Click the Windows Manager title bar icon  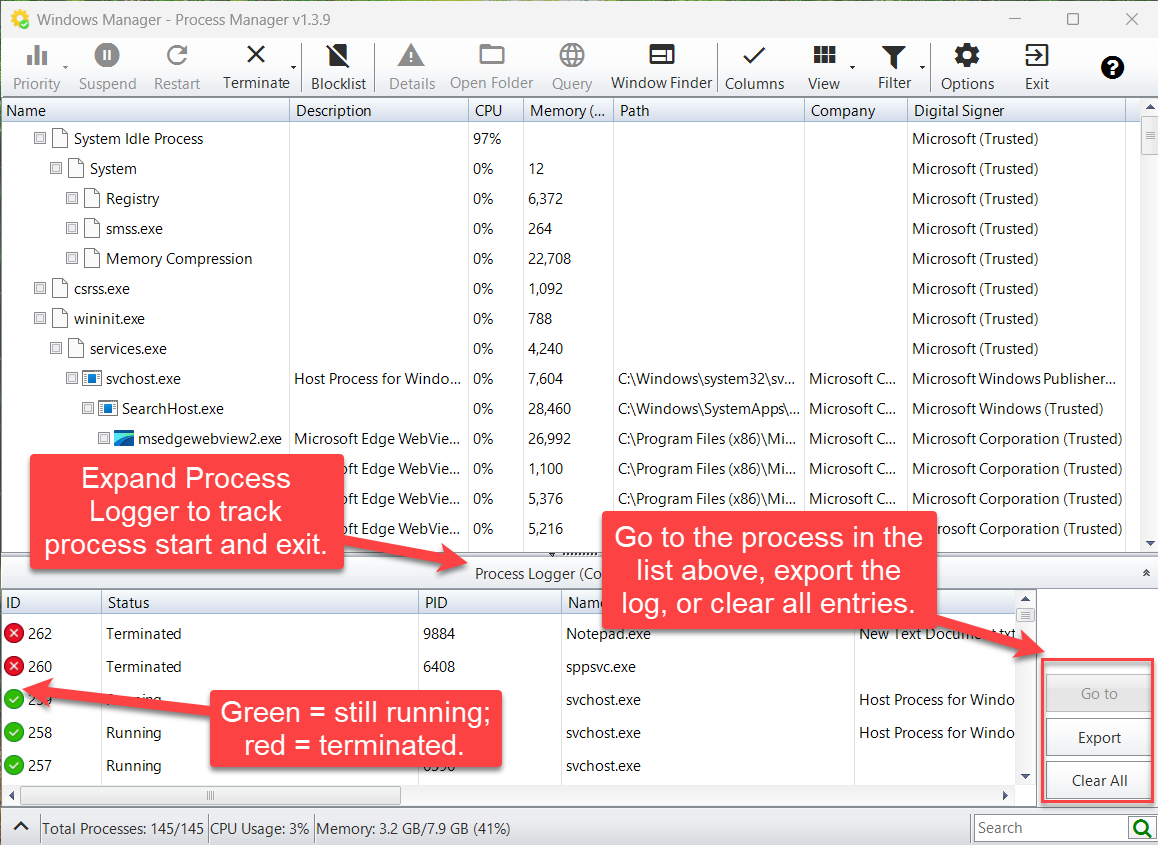click(20, 19)
